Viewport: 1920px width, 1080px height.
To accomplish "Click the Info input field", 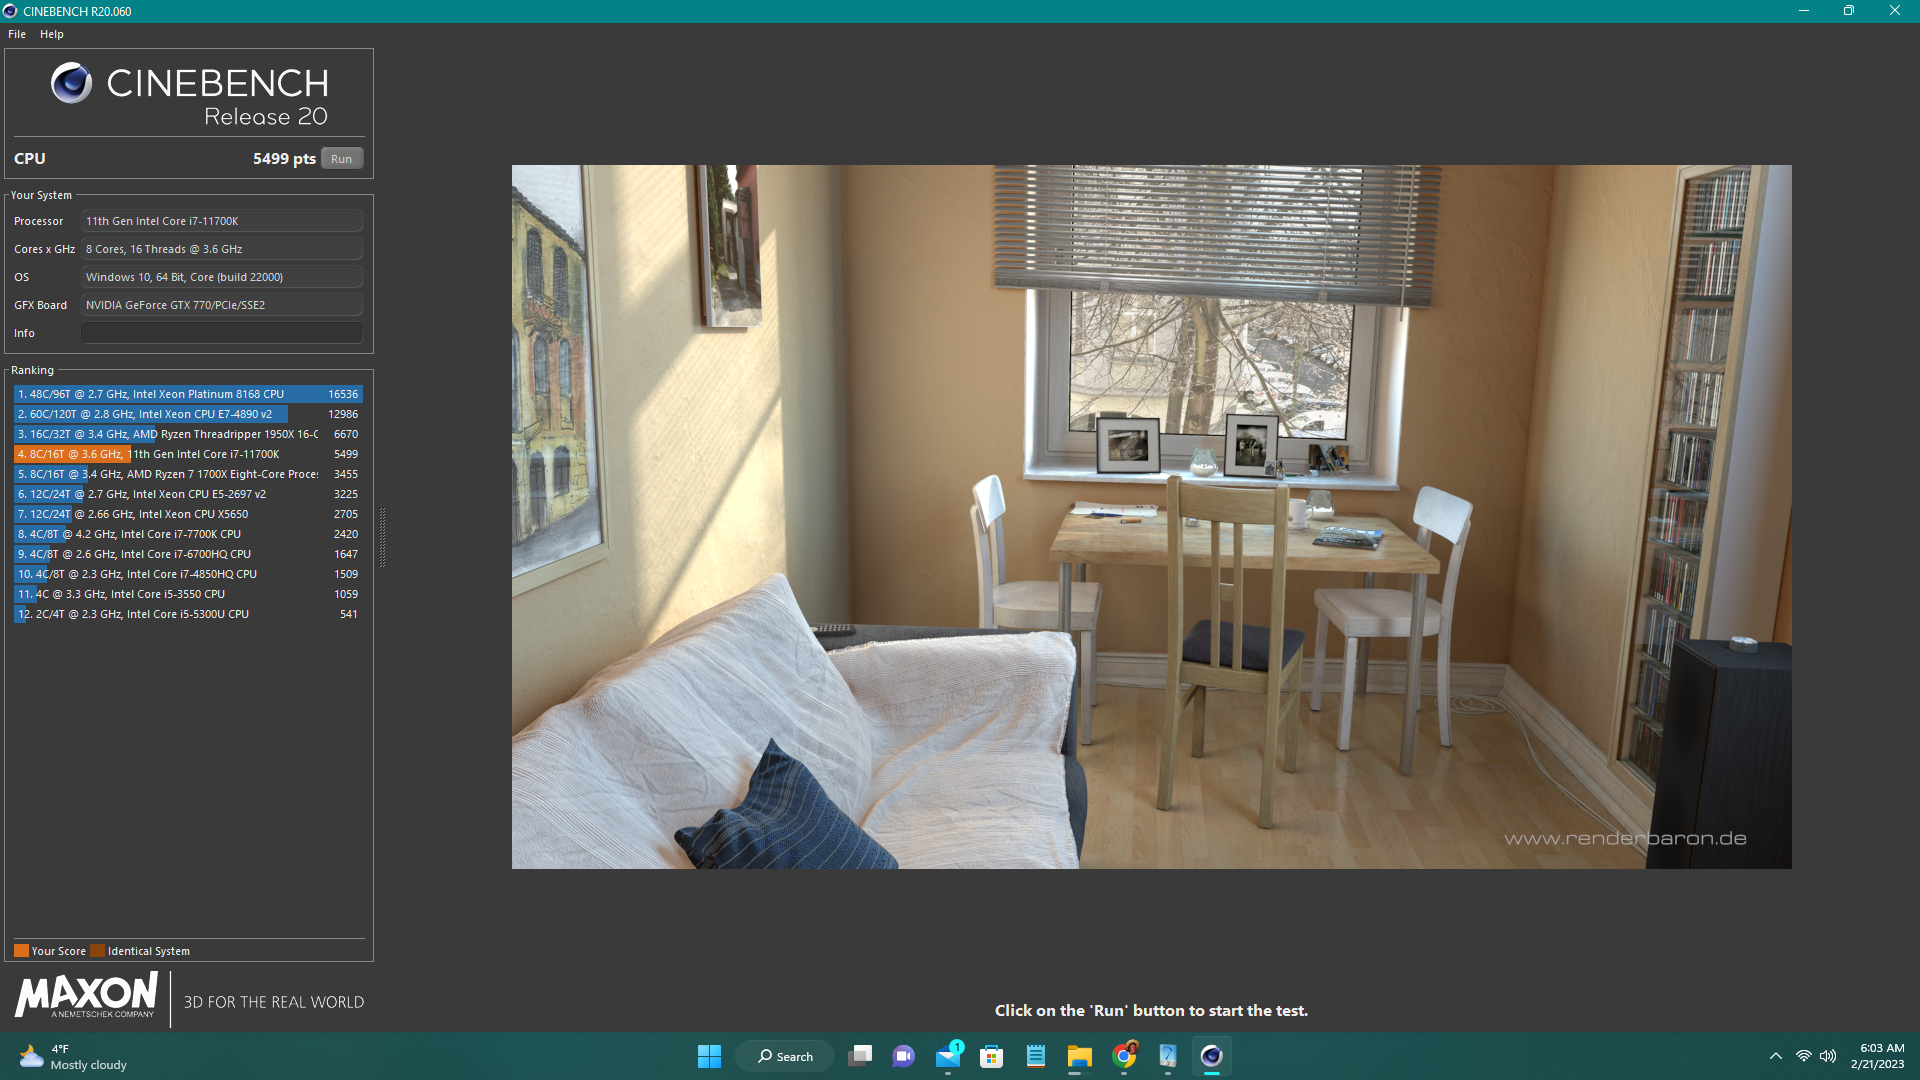I will point(221,333).
